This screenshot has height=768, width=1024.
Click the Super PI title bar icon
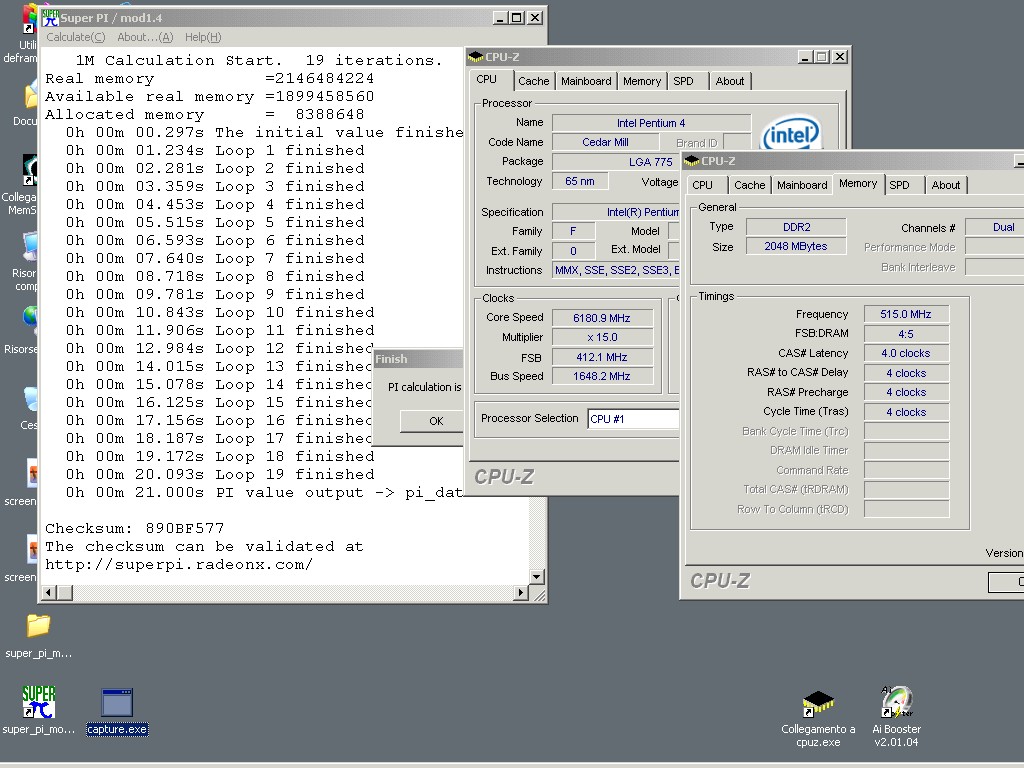(x=50, y=18)
